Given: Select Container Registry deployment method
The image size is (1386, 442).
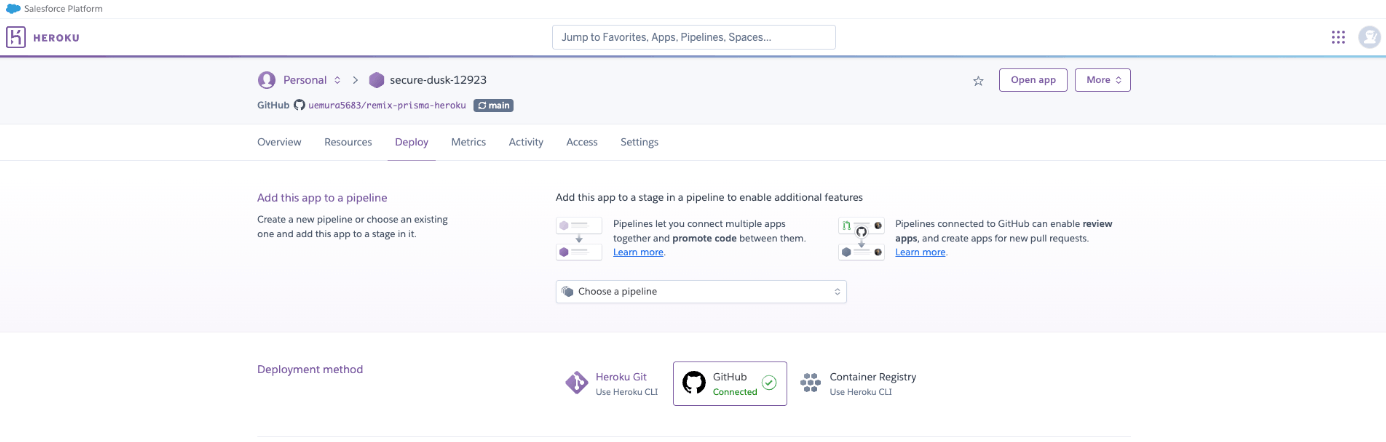Looking at the screenshot, I should point(857,383).
